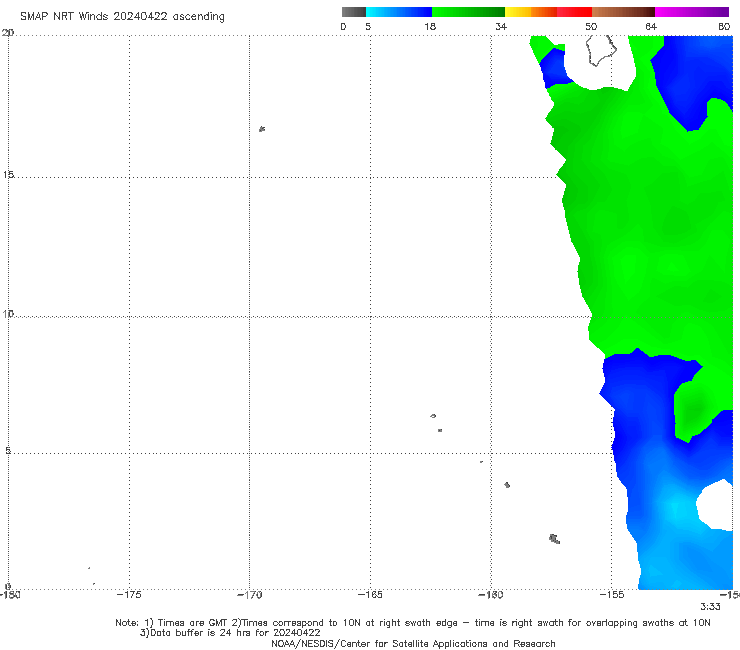Click the color bar label '18'
The width and height of the screenshot is (740, 650).
(430, 26)
